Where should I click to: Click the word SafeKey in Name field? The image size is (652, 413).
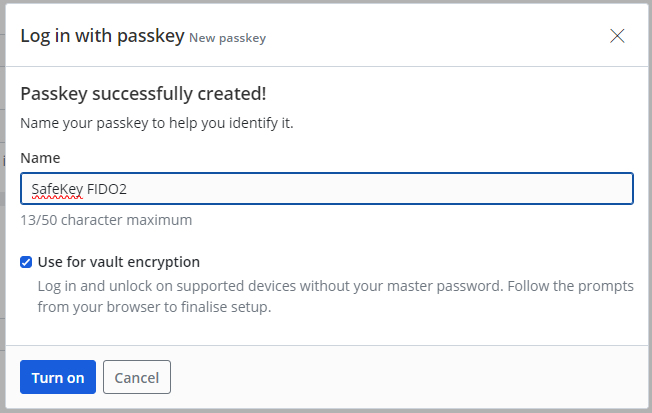(x=57, y=188)
